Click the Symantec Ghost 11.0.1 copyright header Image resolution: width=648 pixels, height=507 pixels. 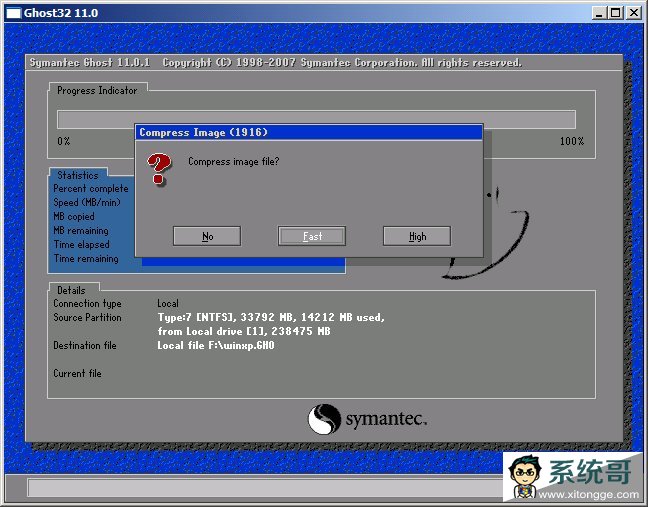pos(276,63)
